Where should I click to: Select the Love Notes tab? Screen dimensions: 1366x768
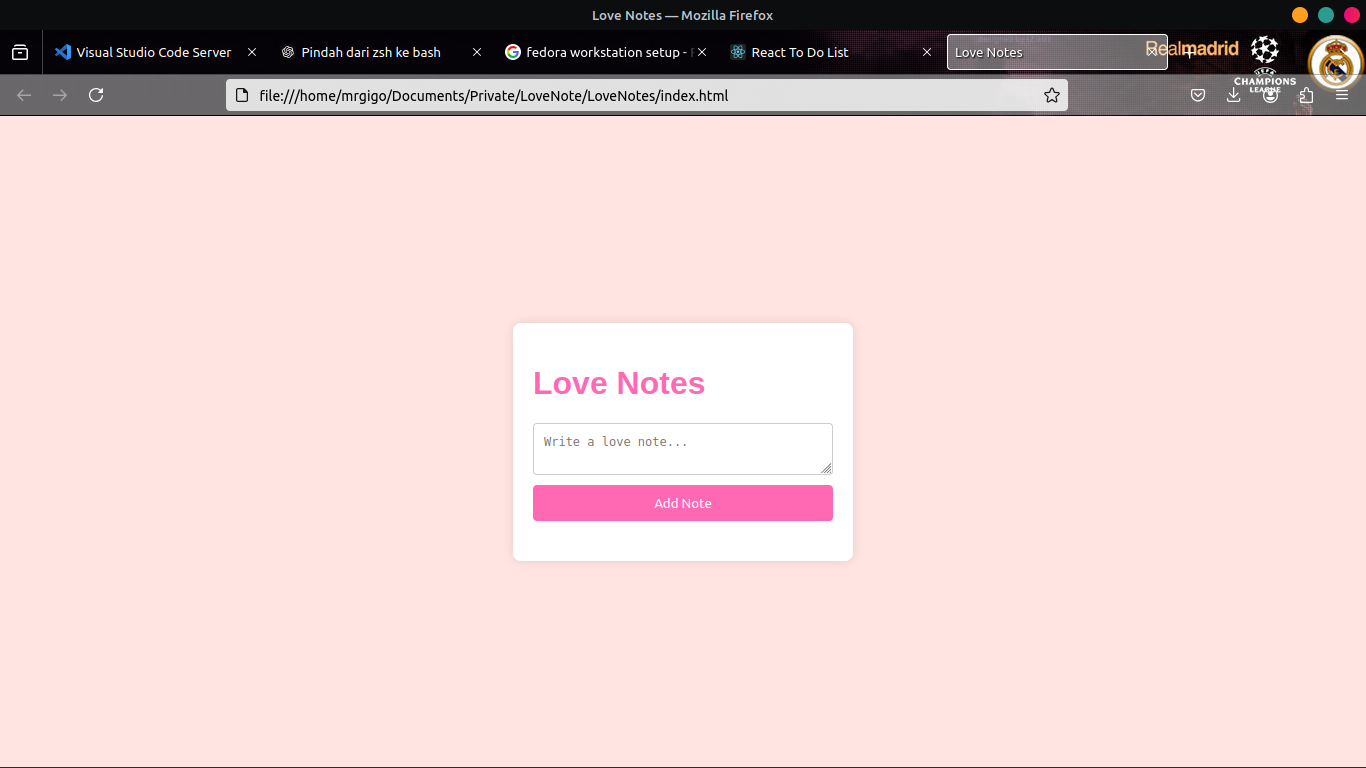[1057, 52]
